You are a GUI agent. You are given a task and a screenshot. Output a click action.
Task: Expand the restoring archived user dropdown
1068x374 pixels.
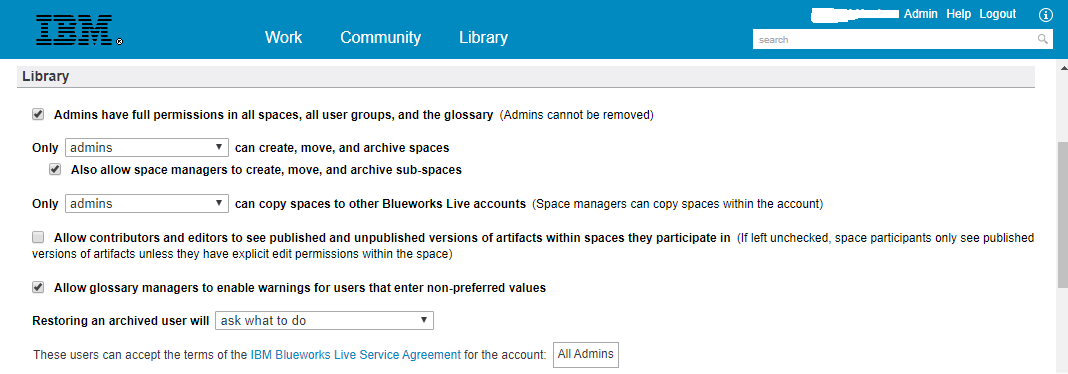(x=324, y=320)
